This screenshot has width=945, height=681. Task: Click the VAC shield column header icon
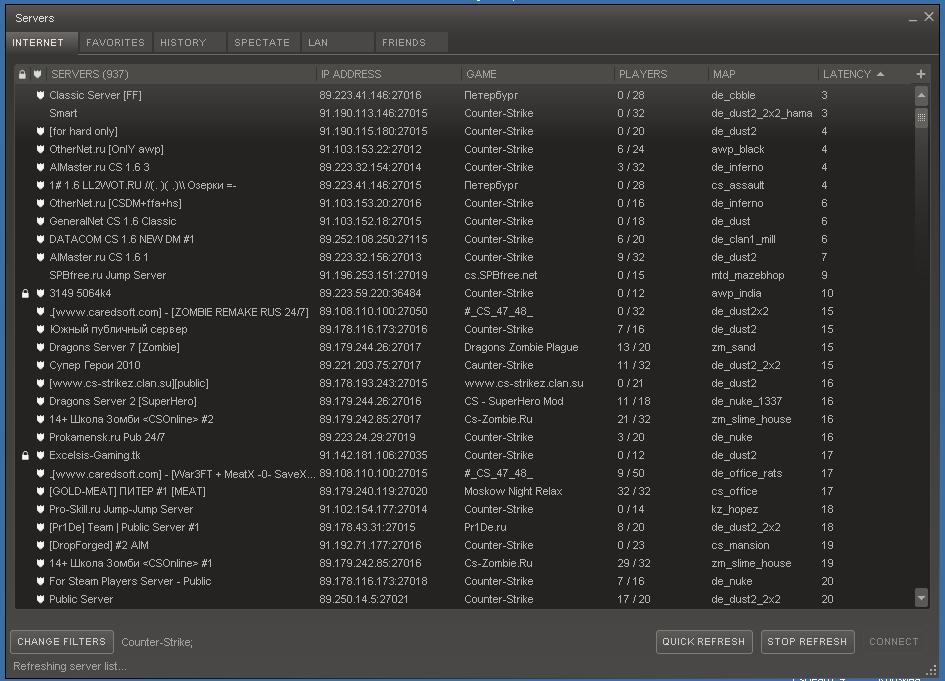37,74
